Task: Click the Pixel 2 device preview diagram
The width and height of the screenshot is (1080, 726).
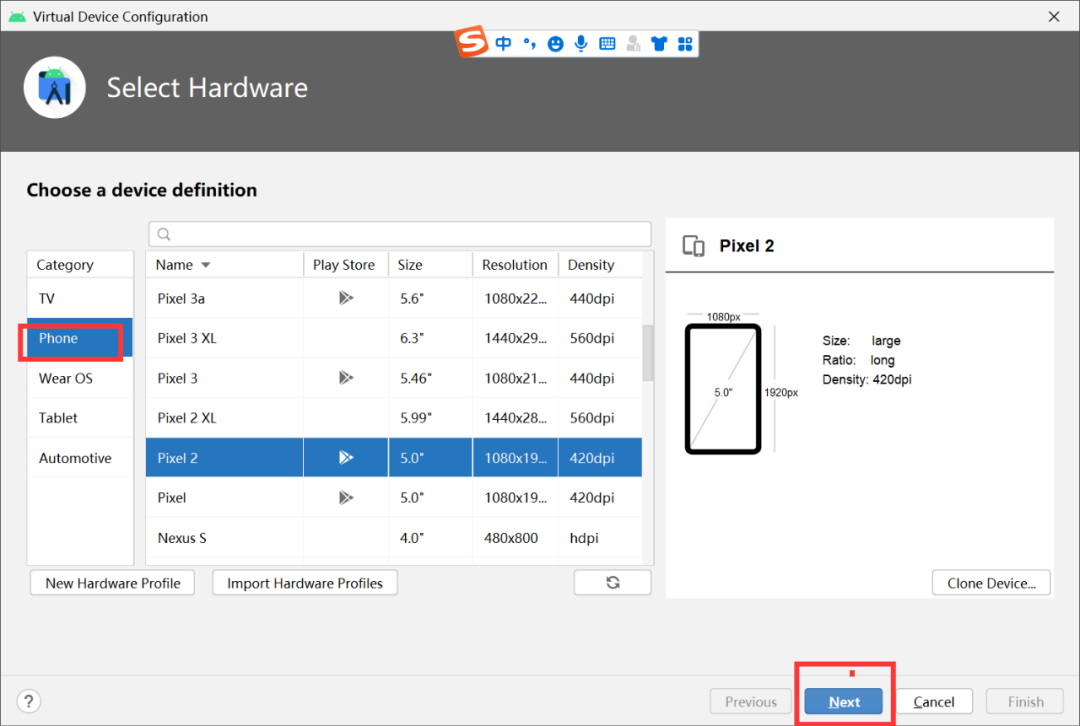Action: point(723,388)
